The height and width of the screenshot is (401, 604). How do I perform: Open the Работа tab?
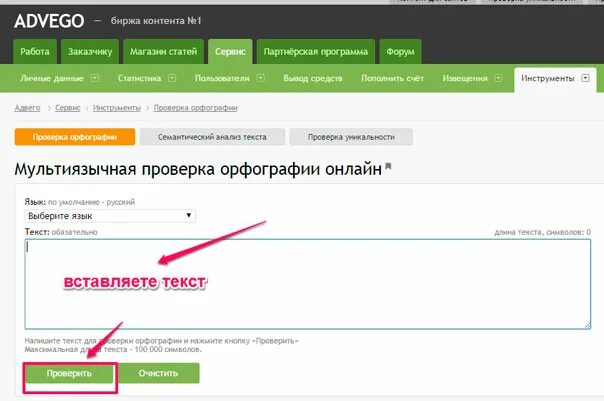[35, 52]
